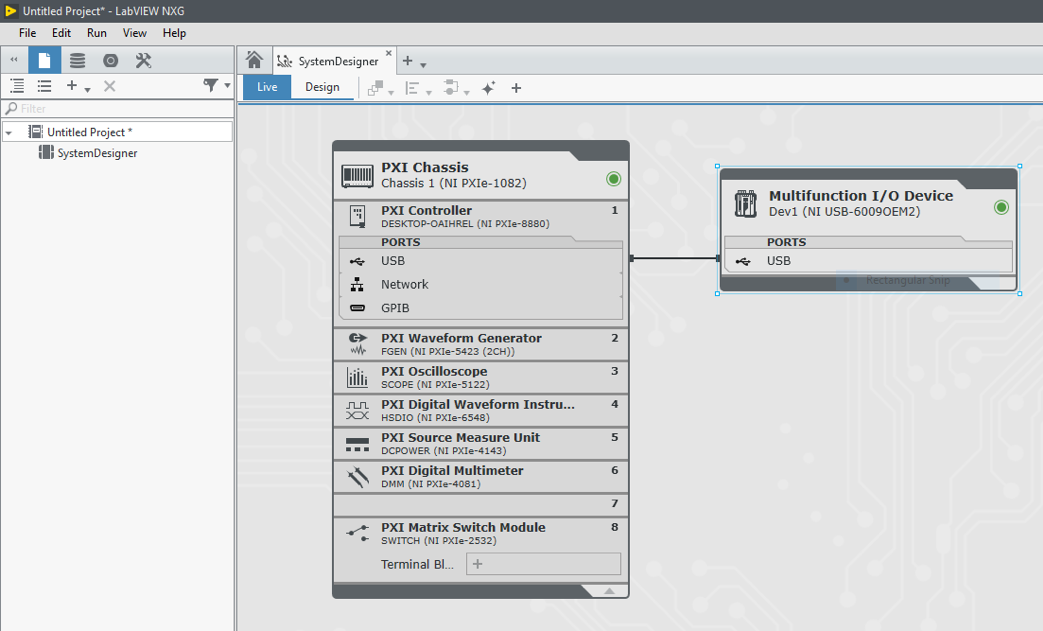
Task: Click the Multifunction I/O Device icon
Action: pyautogui.click(x=745, y=203)
